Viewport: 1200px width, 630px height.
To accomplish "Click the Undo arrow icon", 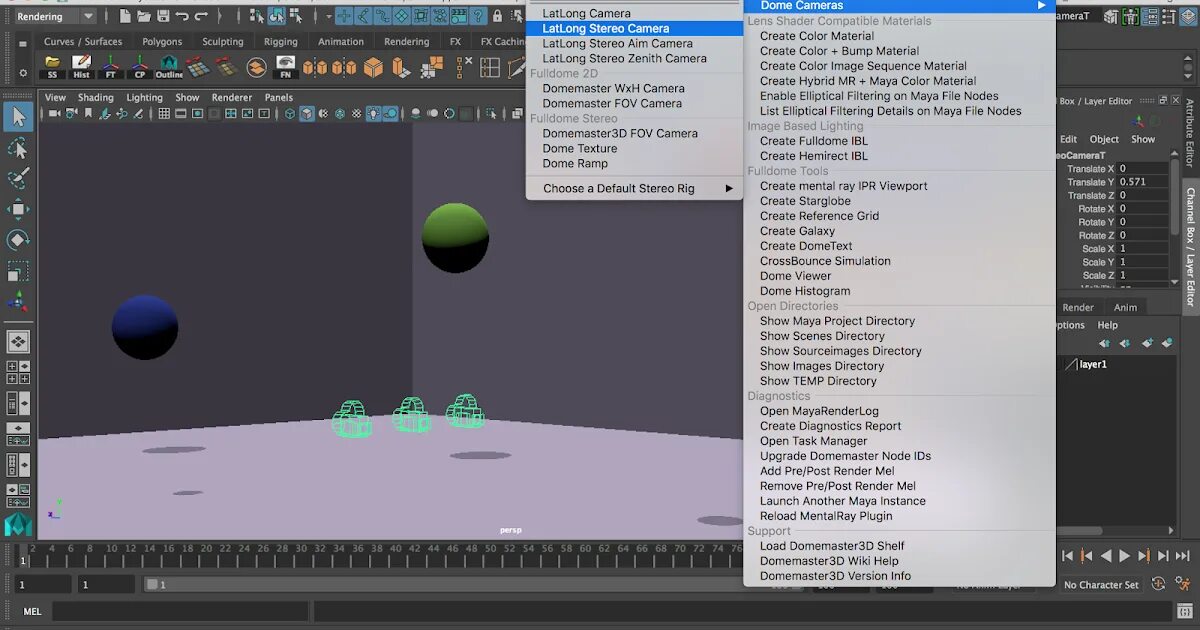I will click(182, 16).
